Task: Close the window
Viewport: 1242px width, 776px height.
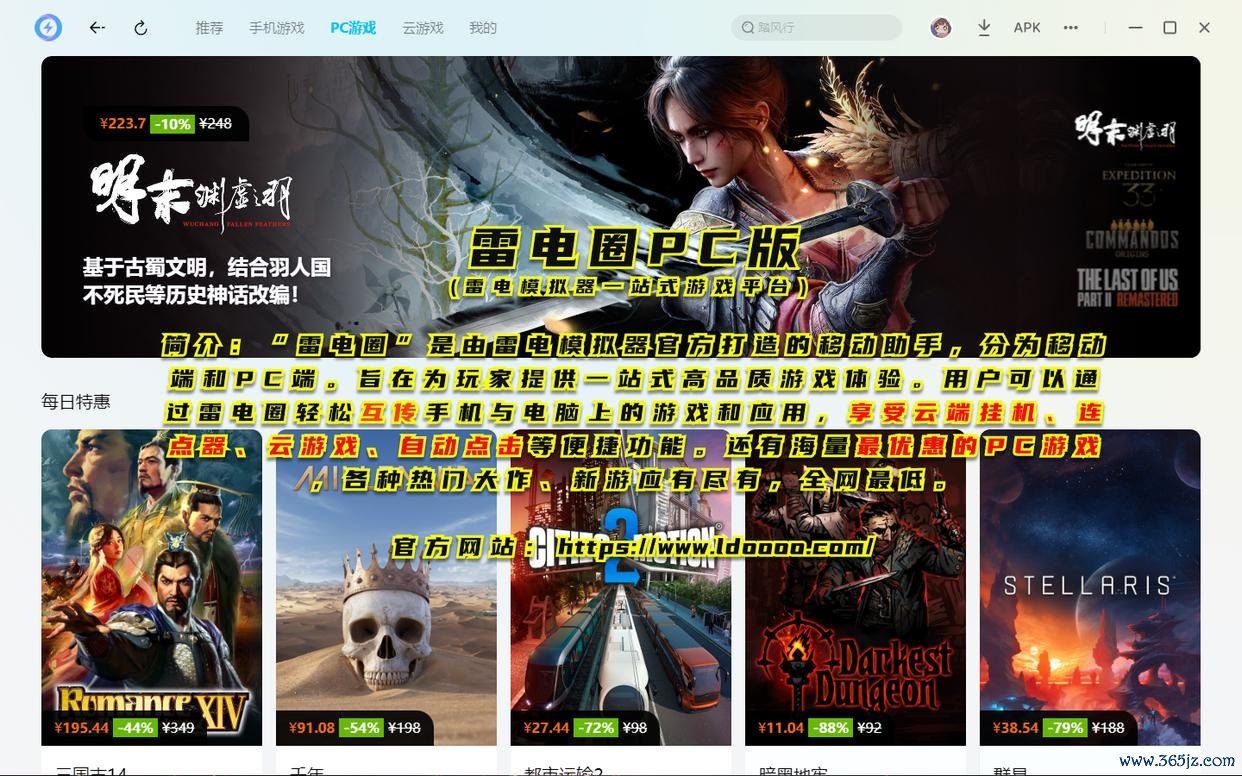Action: click(x=1205, y=28)
